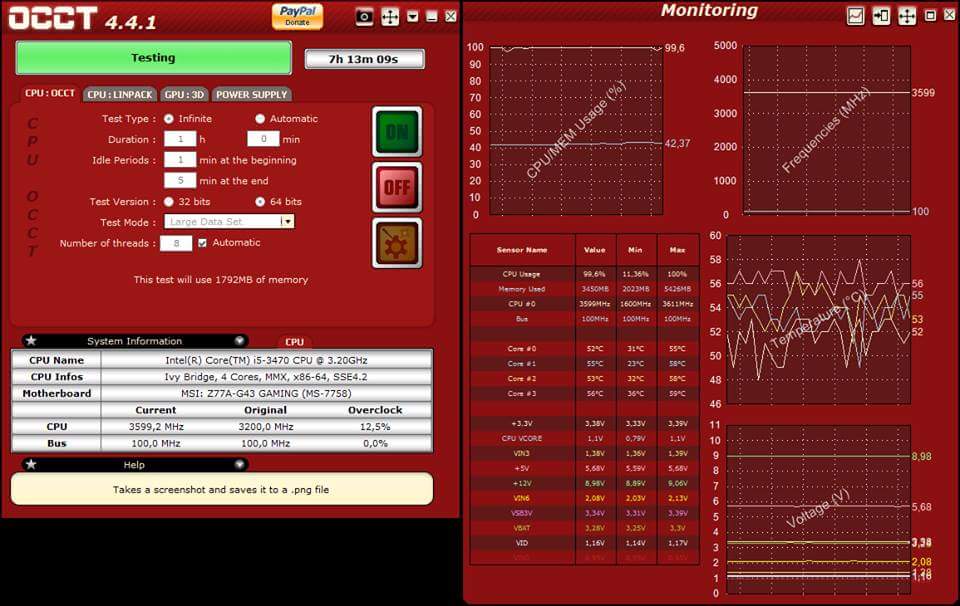Click the star icon beside Help
This screenshot has height=606, width=960.
31,464
